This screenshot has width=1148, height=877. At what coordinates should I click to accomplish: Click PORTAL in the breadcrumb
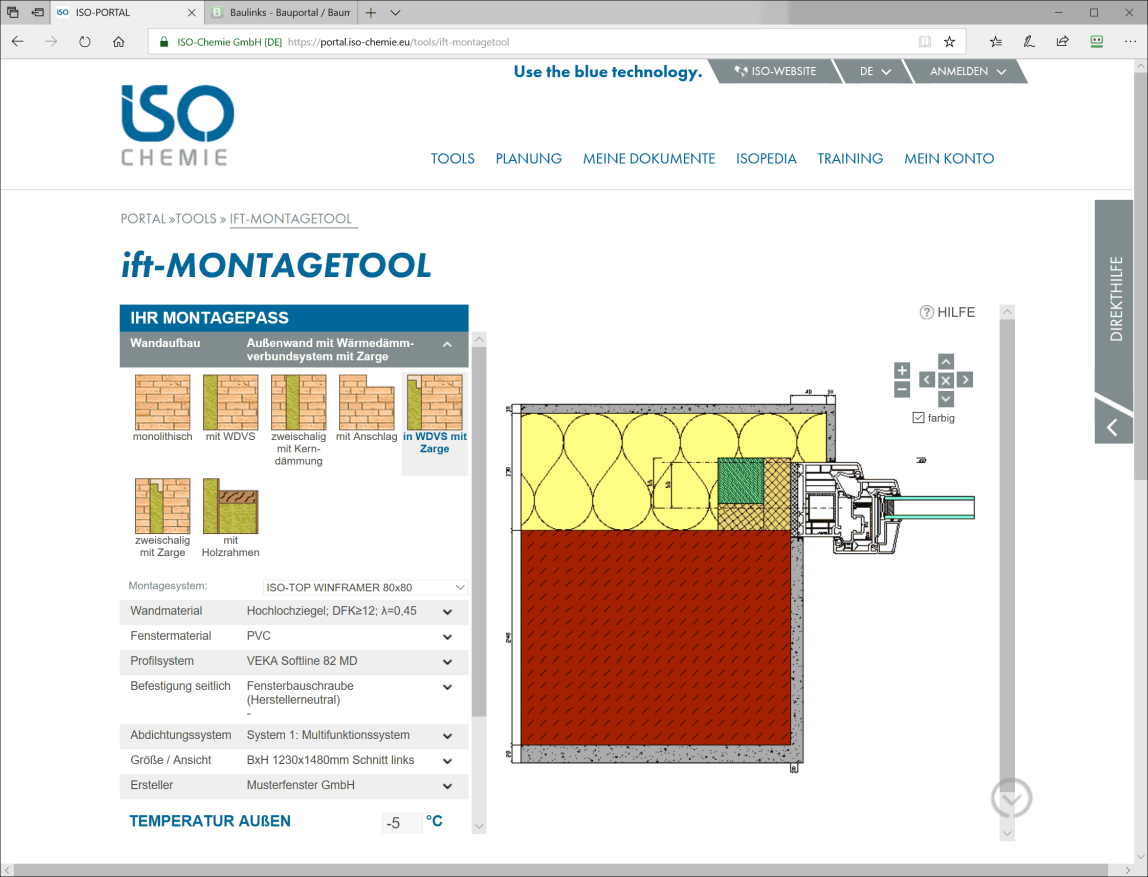click(x=144, y=219)
